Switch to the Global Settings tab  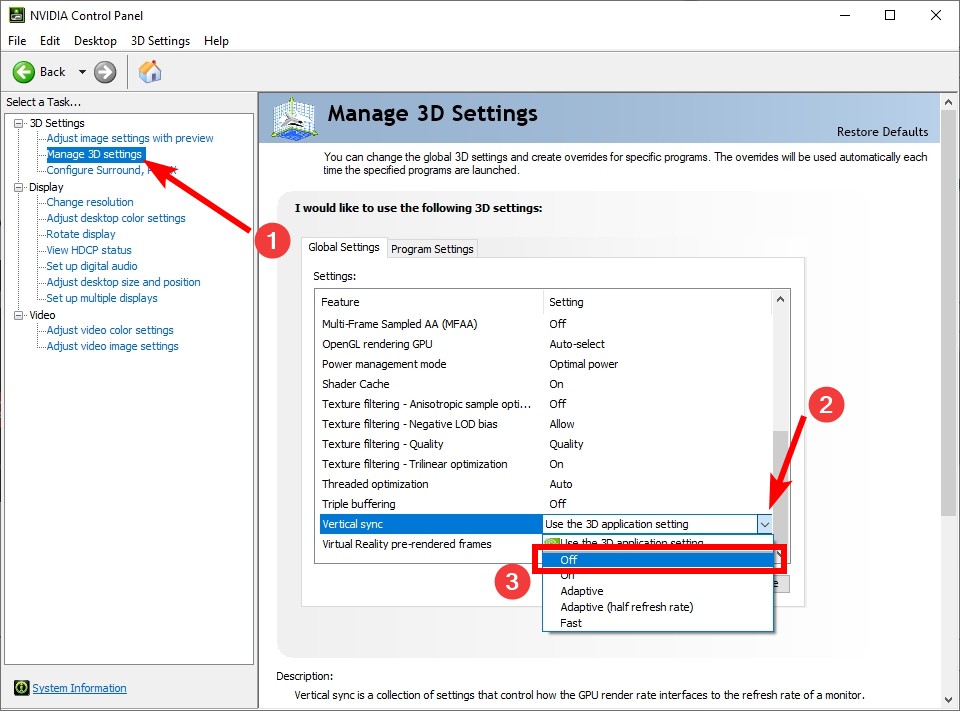click(x=344, y=247)
